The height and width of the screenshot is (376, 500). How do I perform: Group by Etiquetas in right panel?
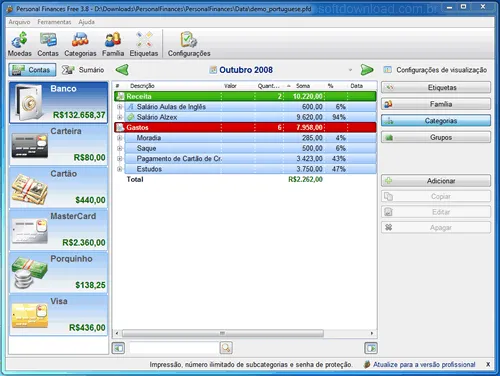(x=436, y=87)
